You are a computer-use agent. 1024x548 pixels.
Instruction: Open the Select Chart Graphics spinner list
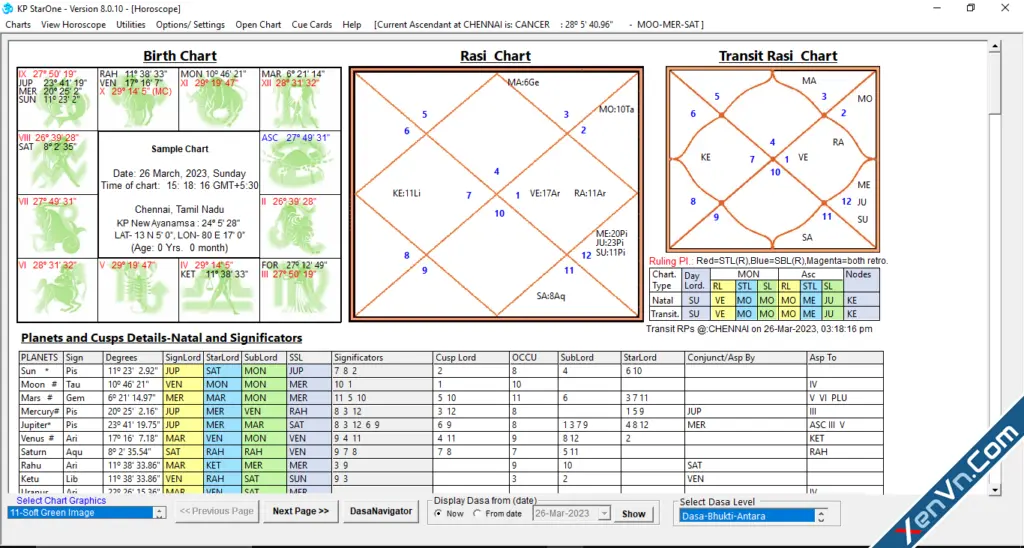pos(159,513)
